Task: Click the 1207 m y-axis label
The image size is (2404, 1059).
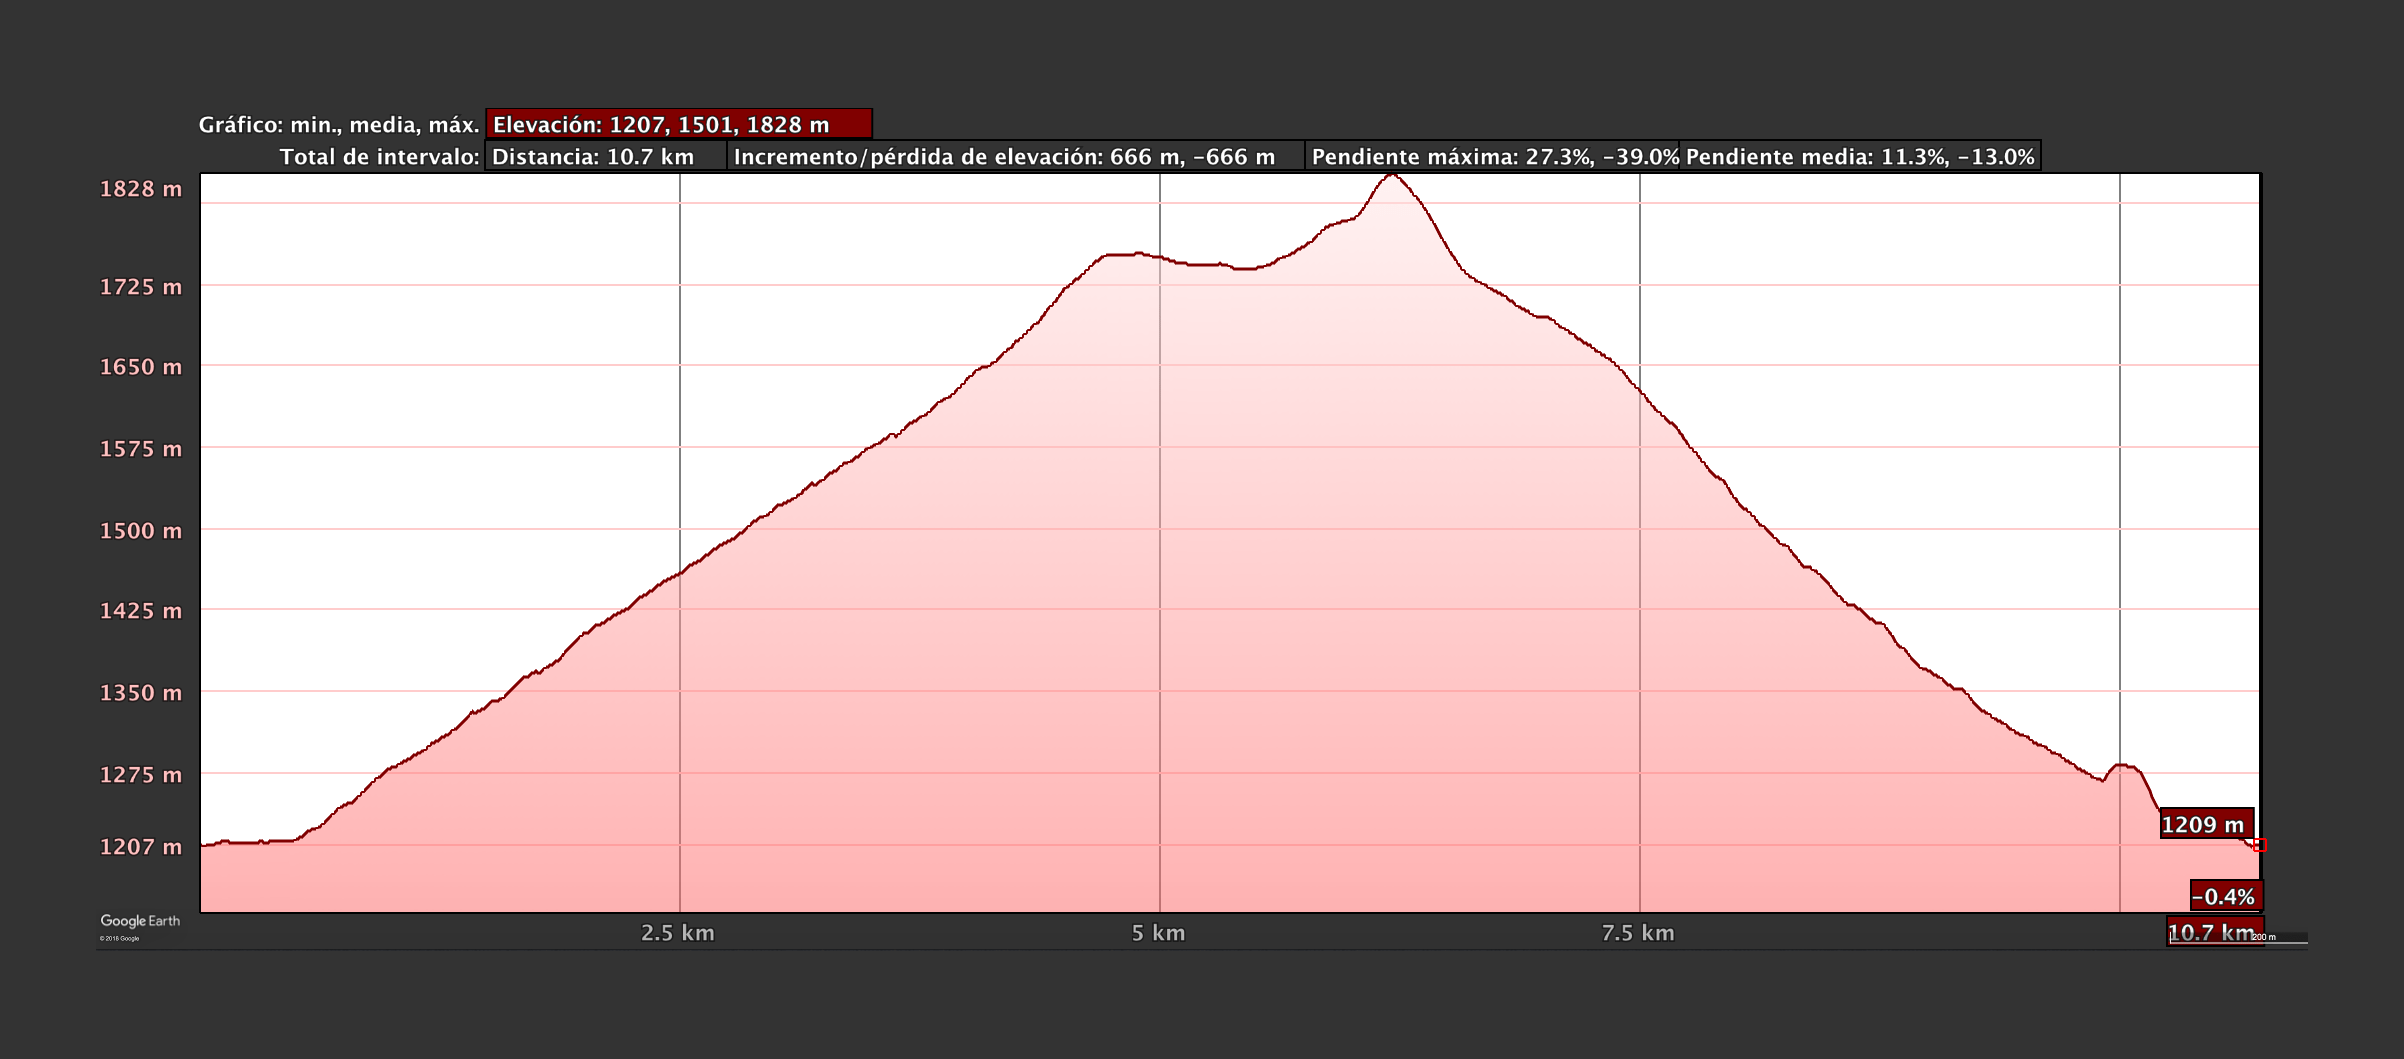Action: pos(141,847)
